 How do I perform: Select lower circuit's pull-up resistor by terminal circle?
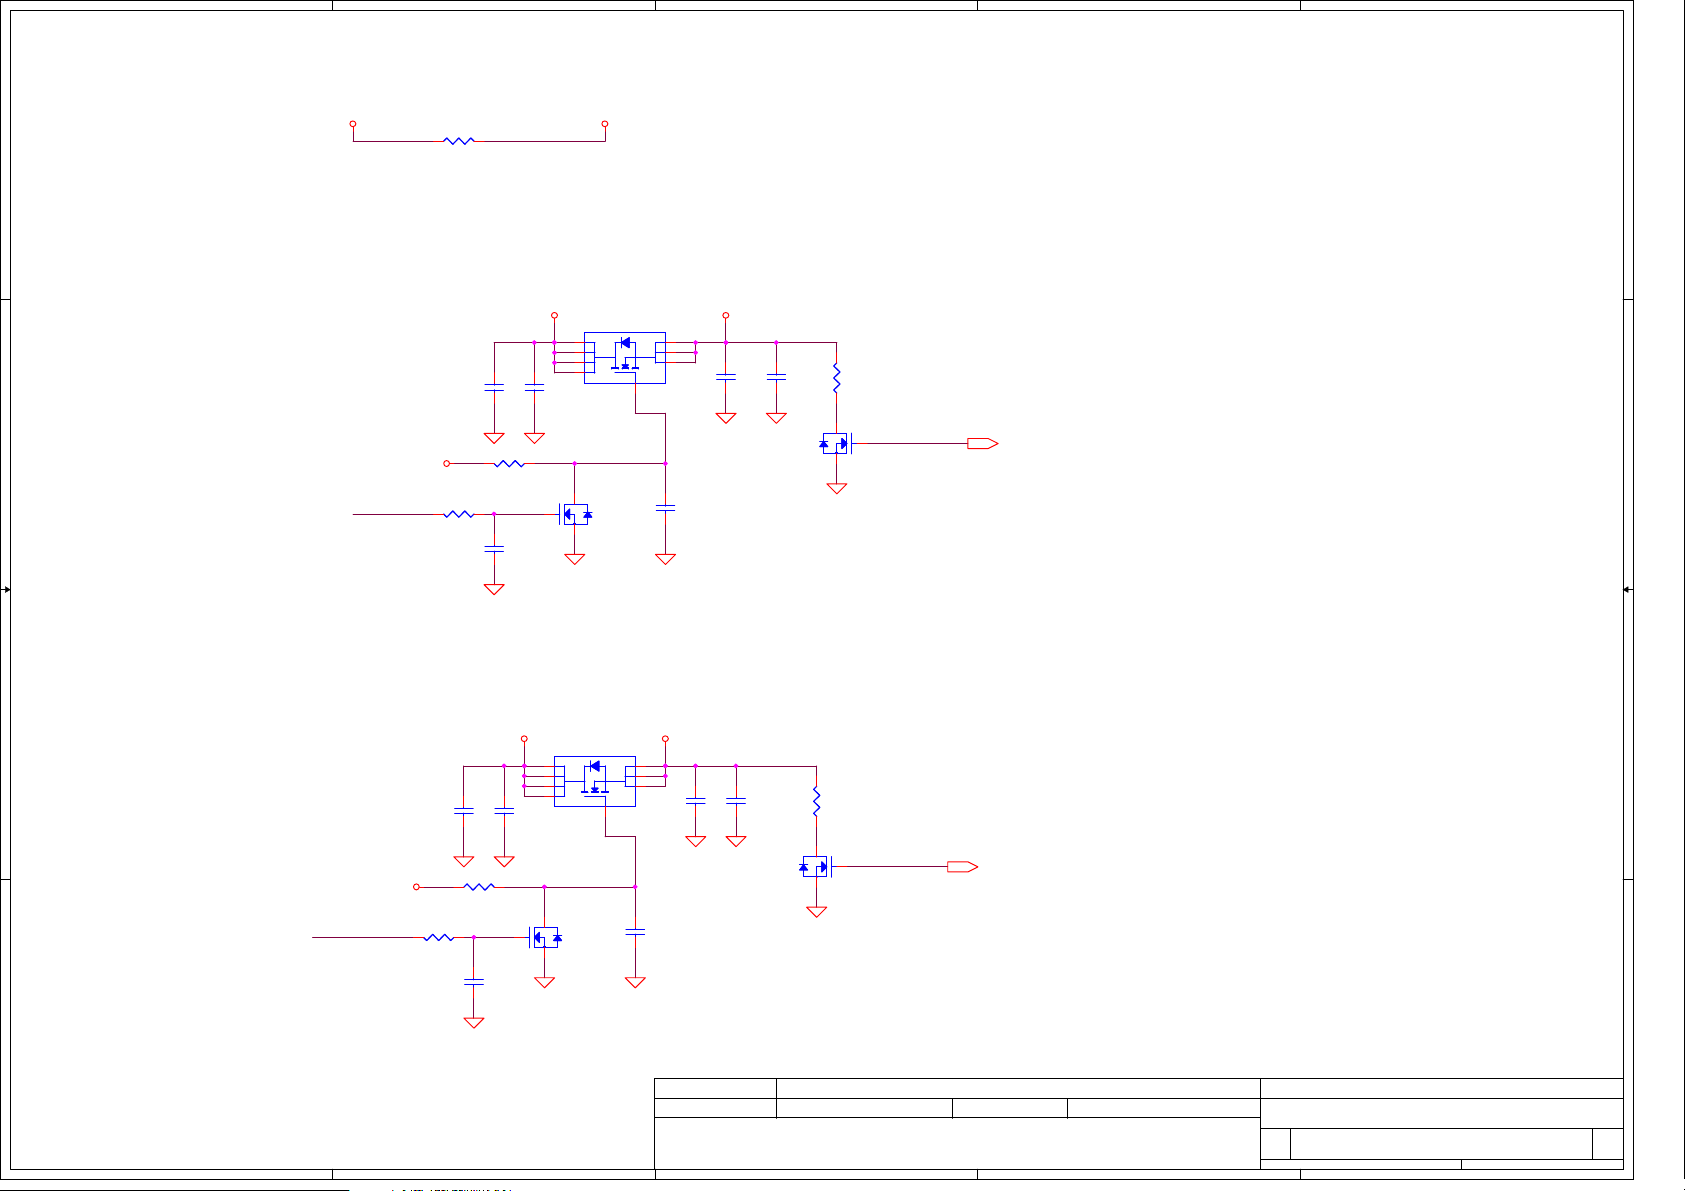coord(479,887)
